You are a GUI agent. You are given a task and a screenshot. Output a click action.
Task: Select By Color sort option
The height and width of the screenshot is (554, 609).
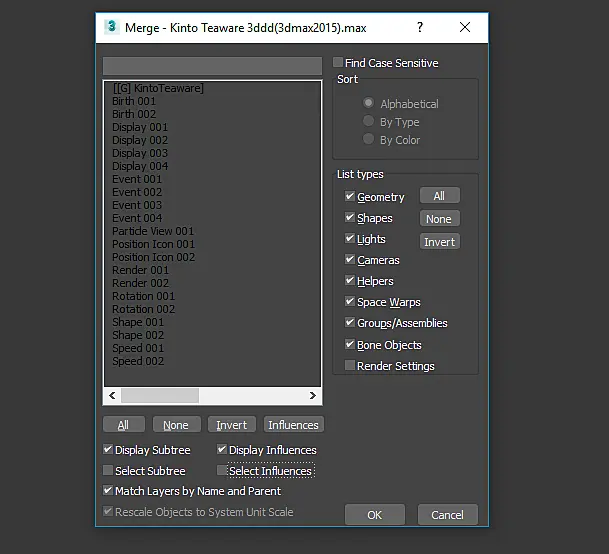(368, 139)
